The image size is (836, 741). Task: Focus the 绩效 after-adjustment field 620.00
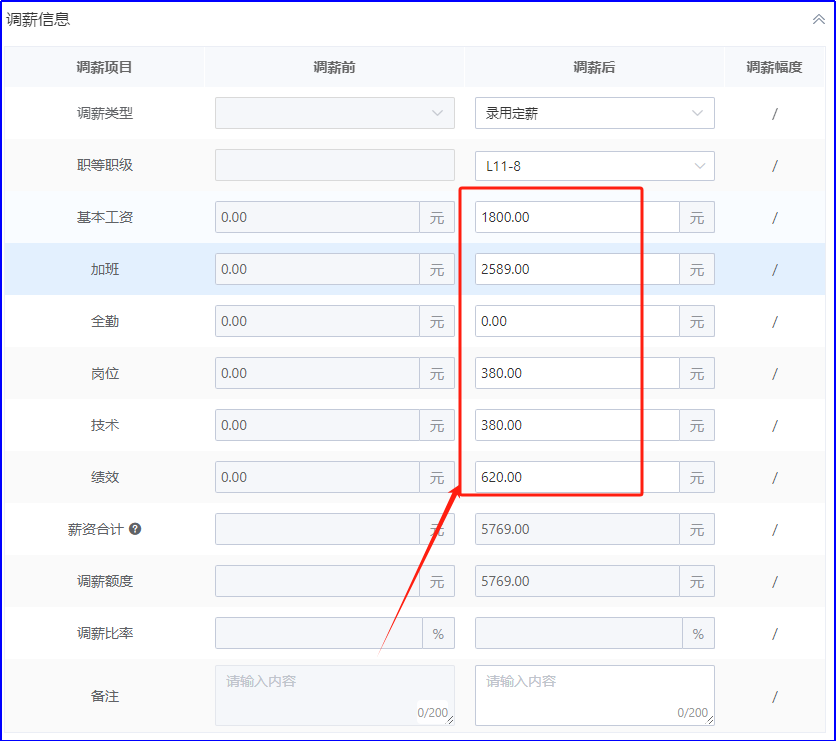coord(576,477)
